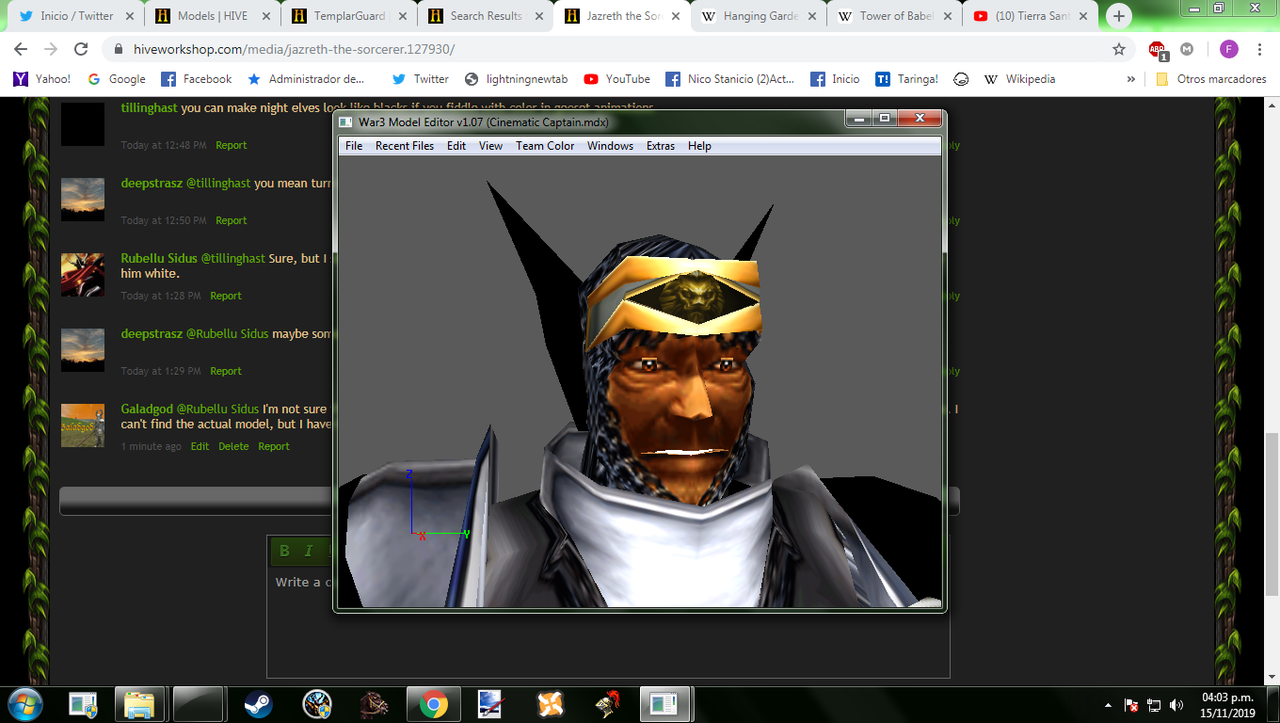Report deepstrasz's 12:50 PM comment

point(231,220)
